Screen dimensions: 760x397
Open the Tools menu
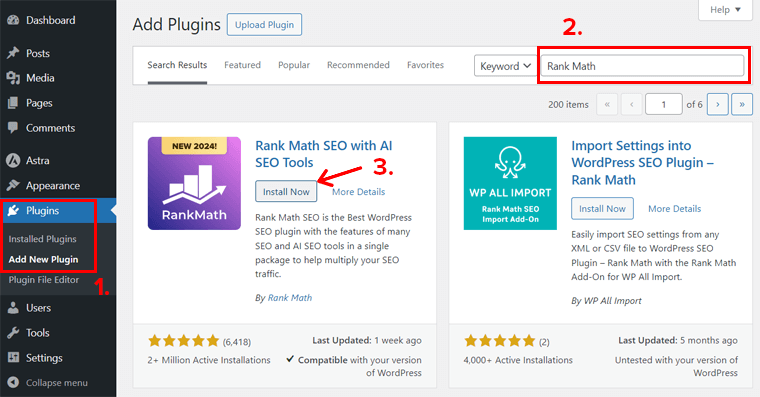coord(38,333)
